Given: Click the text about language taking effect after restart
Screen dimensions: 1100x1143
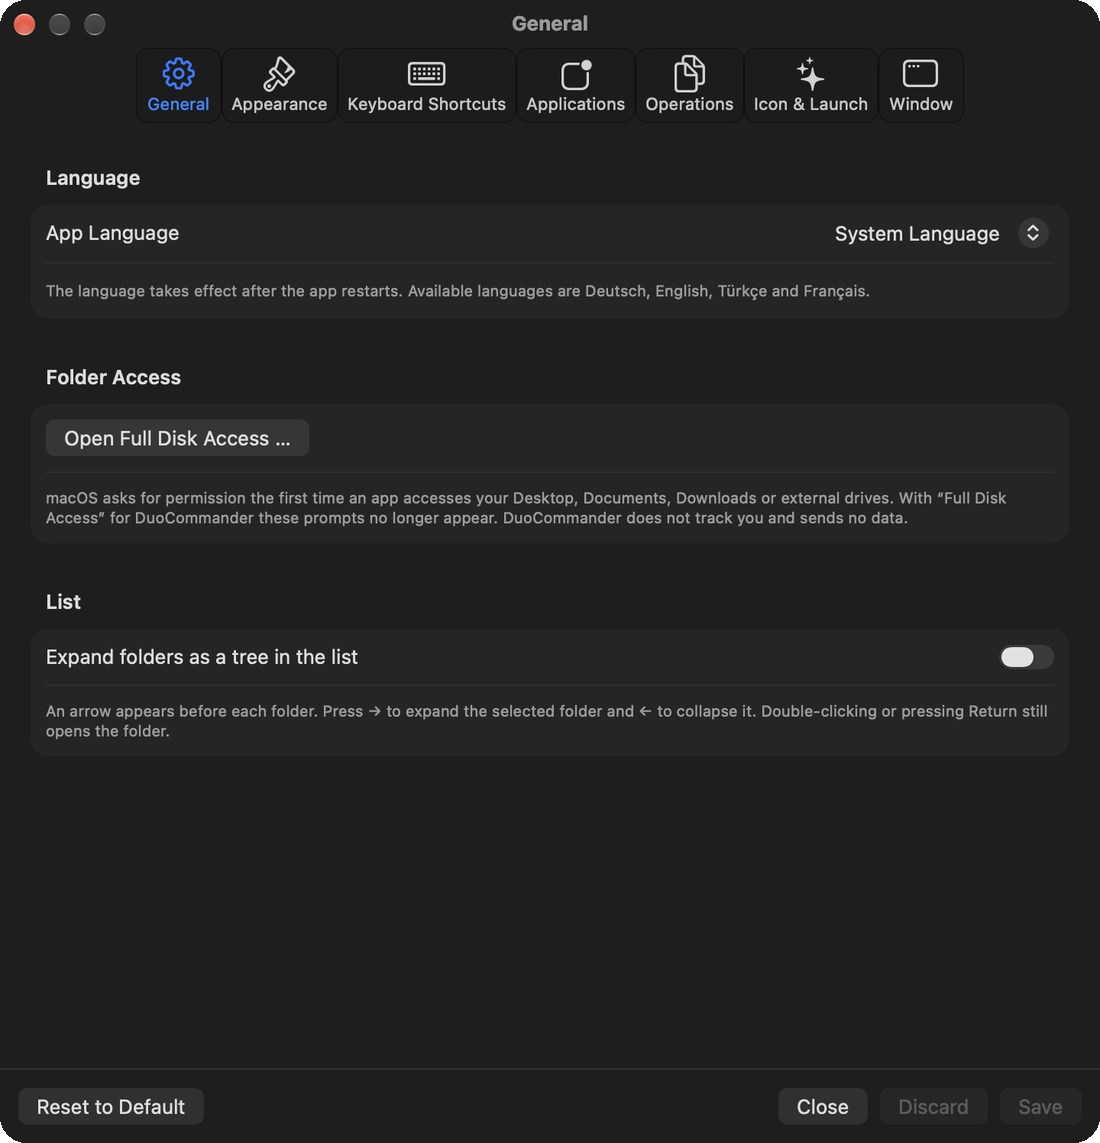Looking at the screenshot, I should tap(458, 291).
